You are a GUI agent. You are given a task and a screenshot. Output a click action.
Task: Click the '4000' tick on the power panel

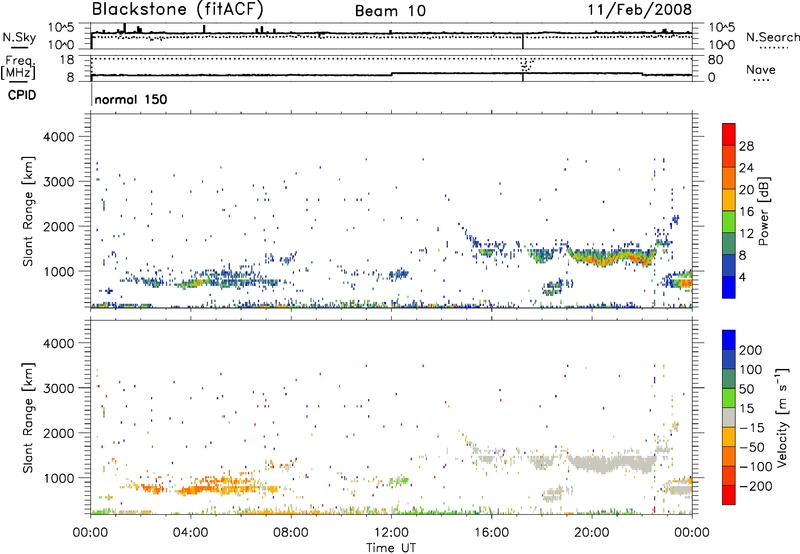pos(58,137)
